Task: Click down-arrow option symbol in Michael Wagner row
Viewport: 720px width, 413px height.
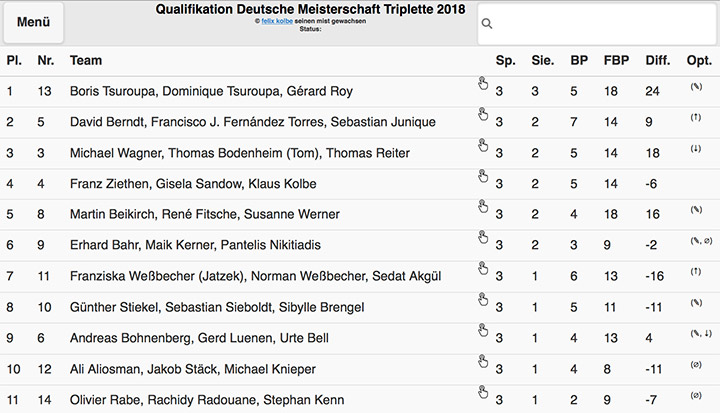Action: tap(696, 149)
